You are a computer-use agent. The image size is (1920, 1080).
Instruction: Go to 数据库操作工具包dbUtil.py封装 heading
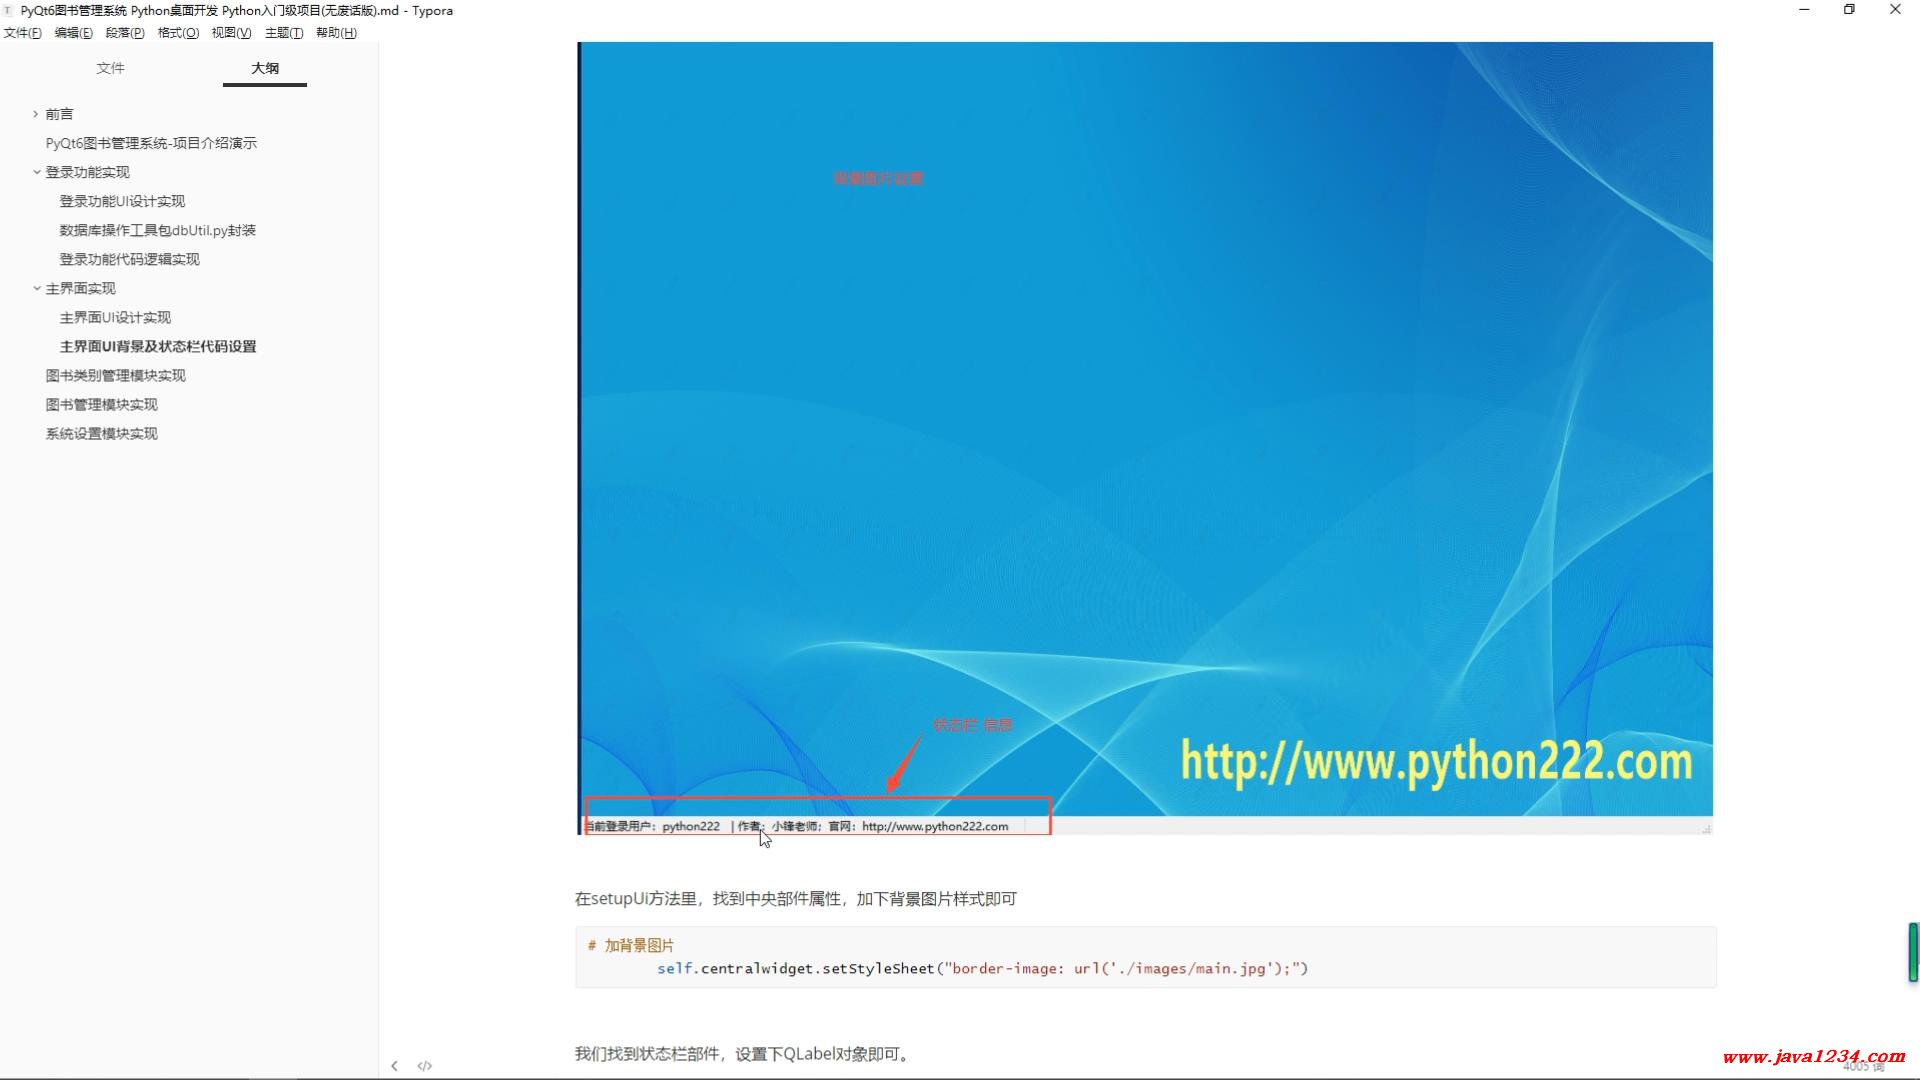click(x=157, y=230)
